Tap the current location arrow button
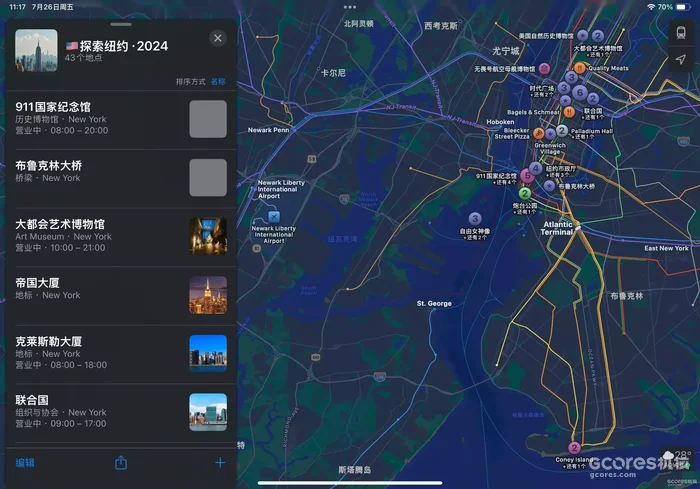 [x=681, y=59]
